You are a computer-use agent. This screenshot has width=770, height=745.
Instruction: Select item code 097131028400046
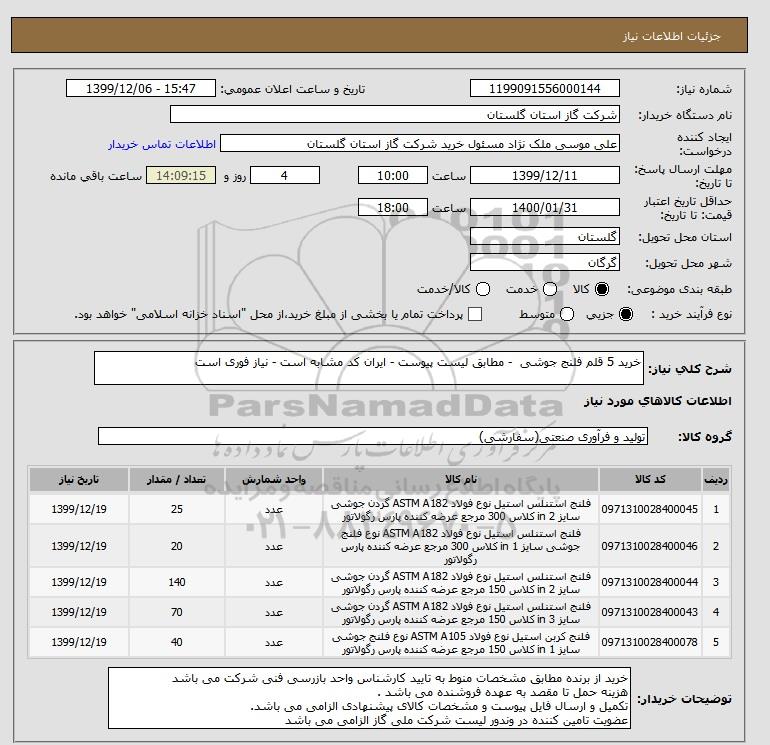coord(649,546)
